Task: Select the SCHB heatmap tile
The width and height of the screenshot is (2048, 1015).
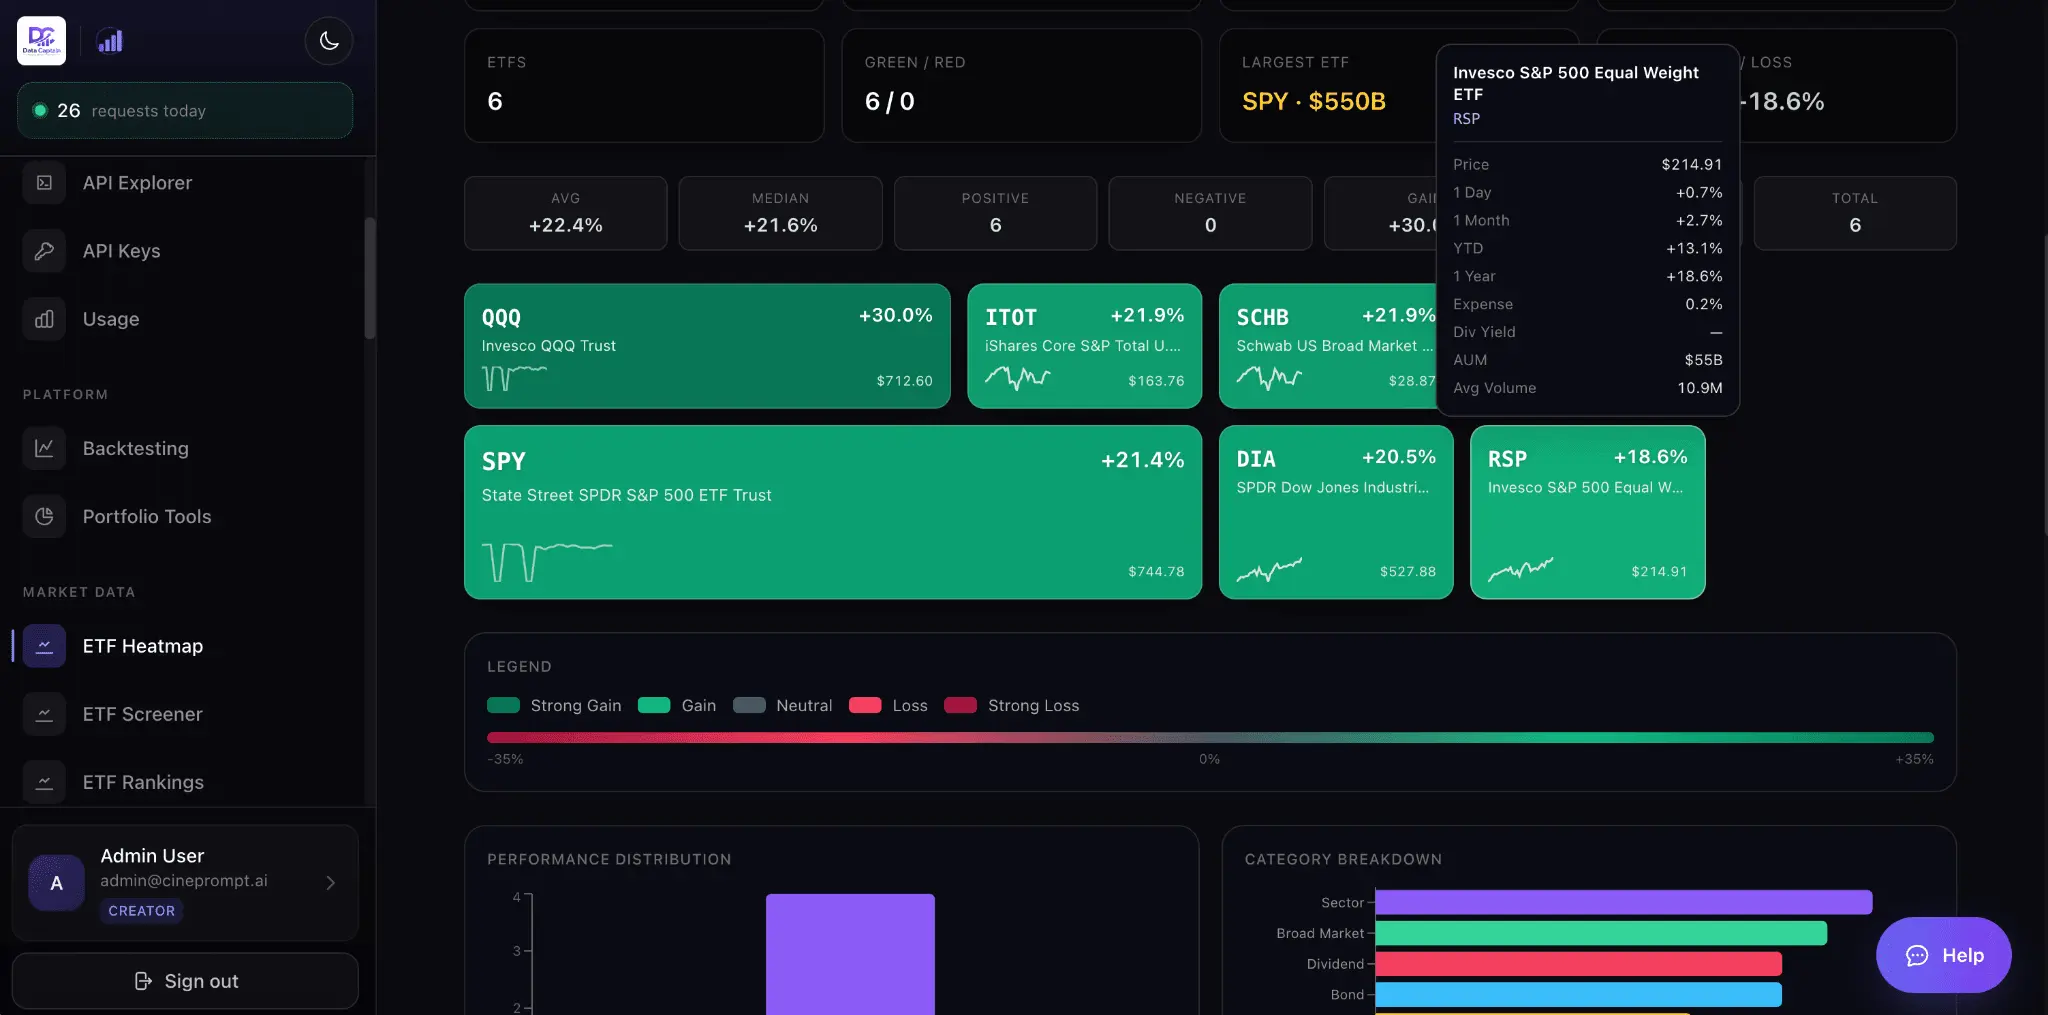Action: (1328, 346)
